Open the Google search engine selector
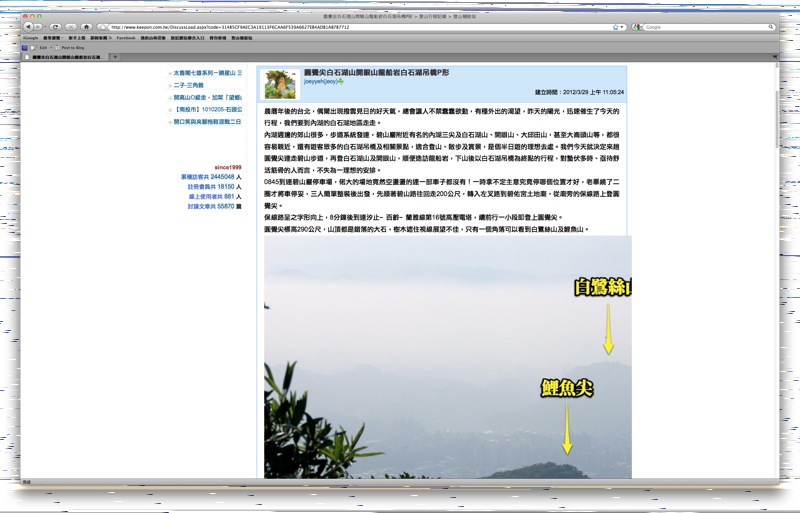Viewport: 800px width, 513px height. 637,27
